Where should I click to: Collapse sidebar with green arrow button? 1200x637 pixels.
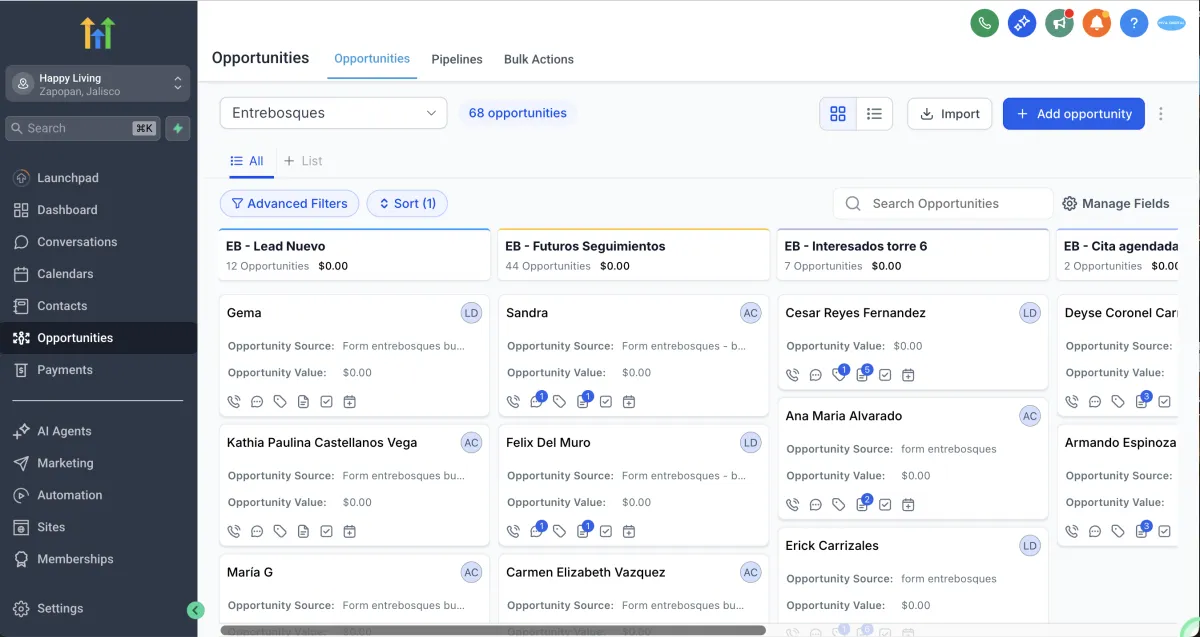click(x=196, y=610)
